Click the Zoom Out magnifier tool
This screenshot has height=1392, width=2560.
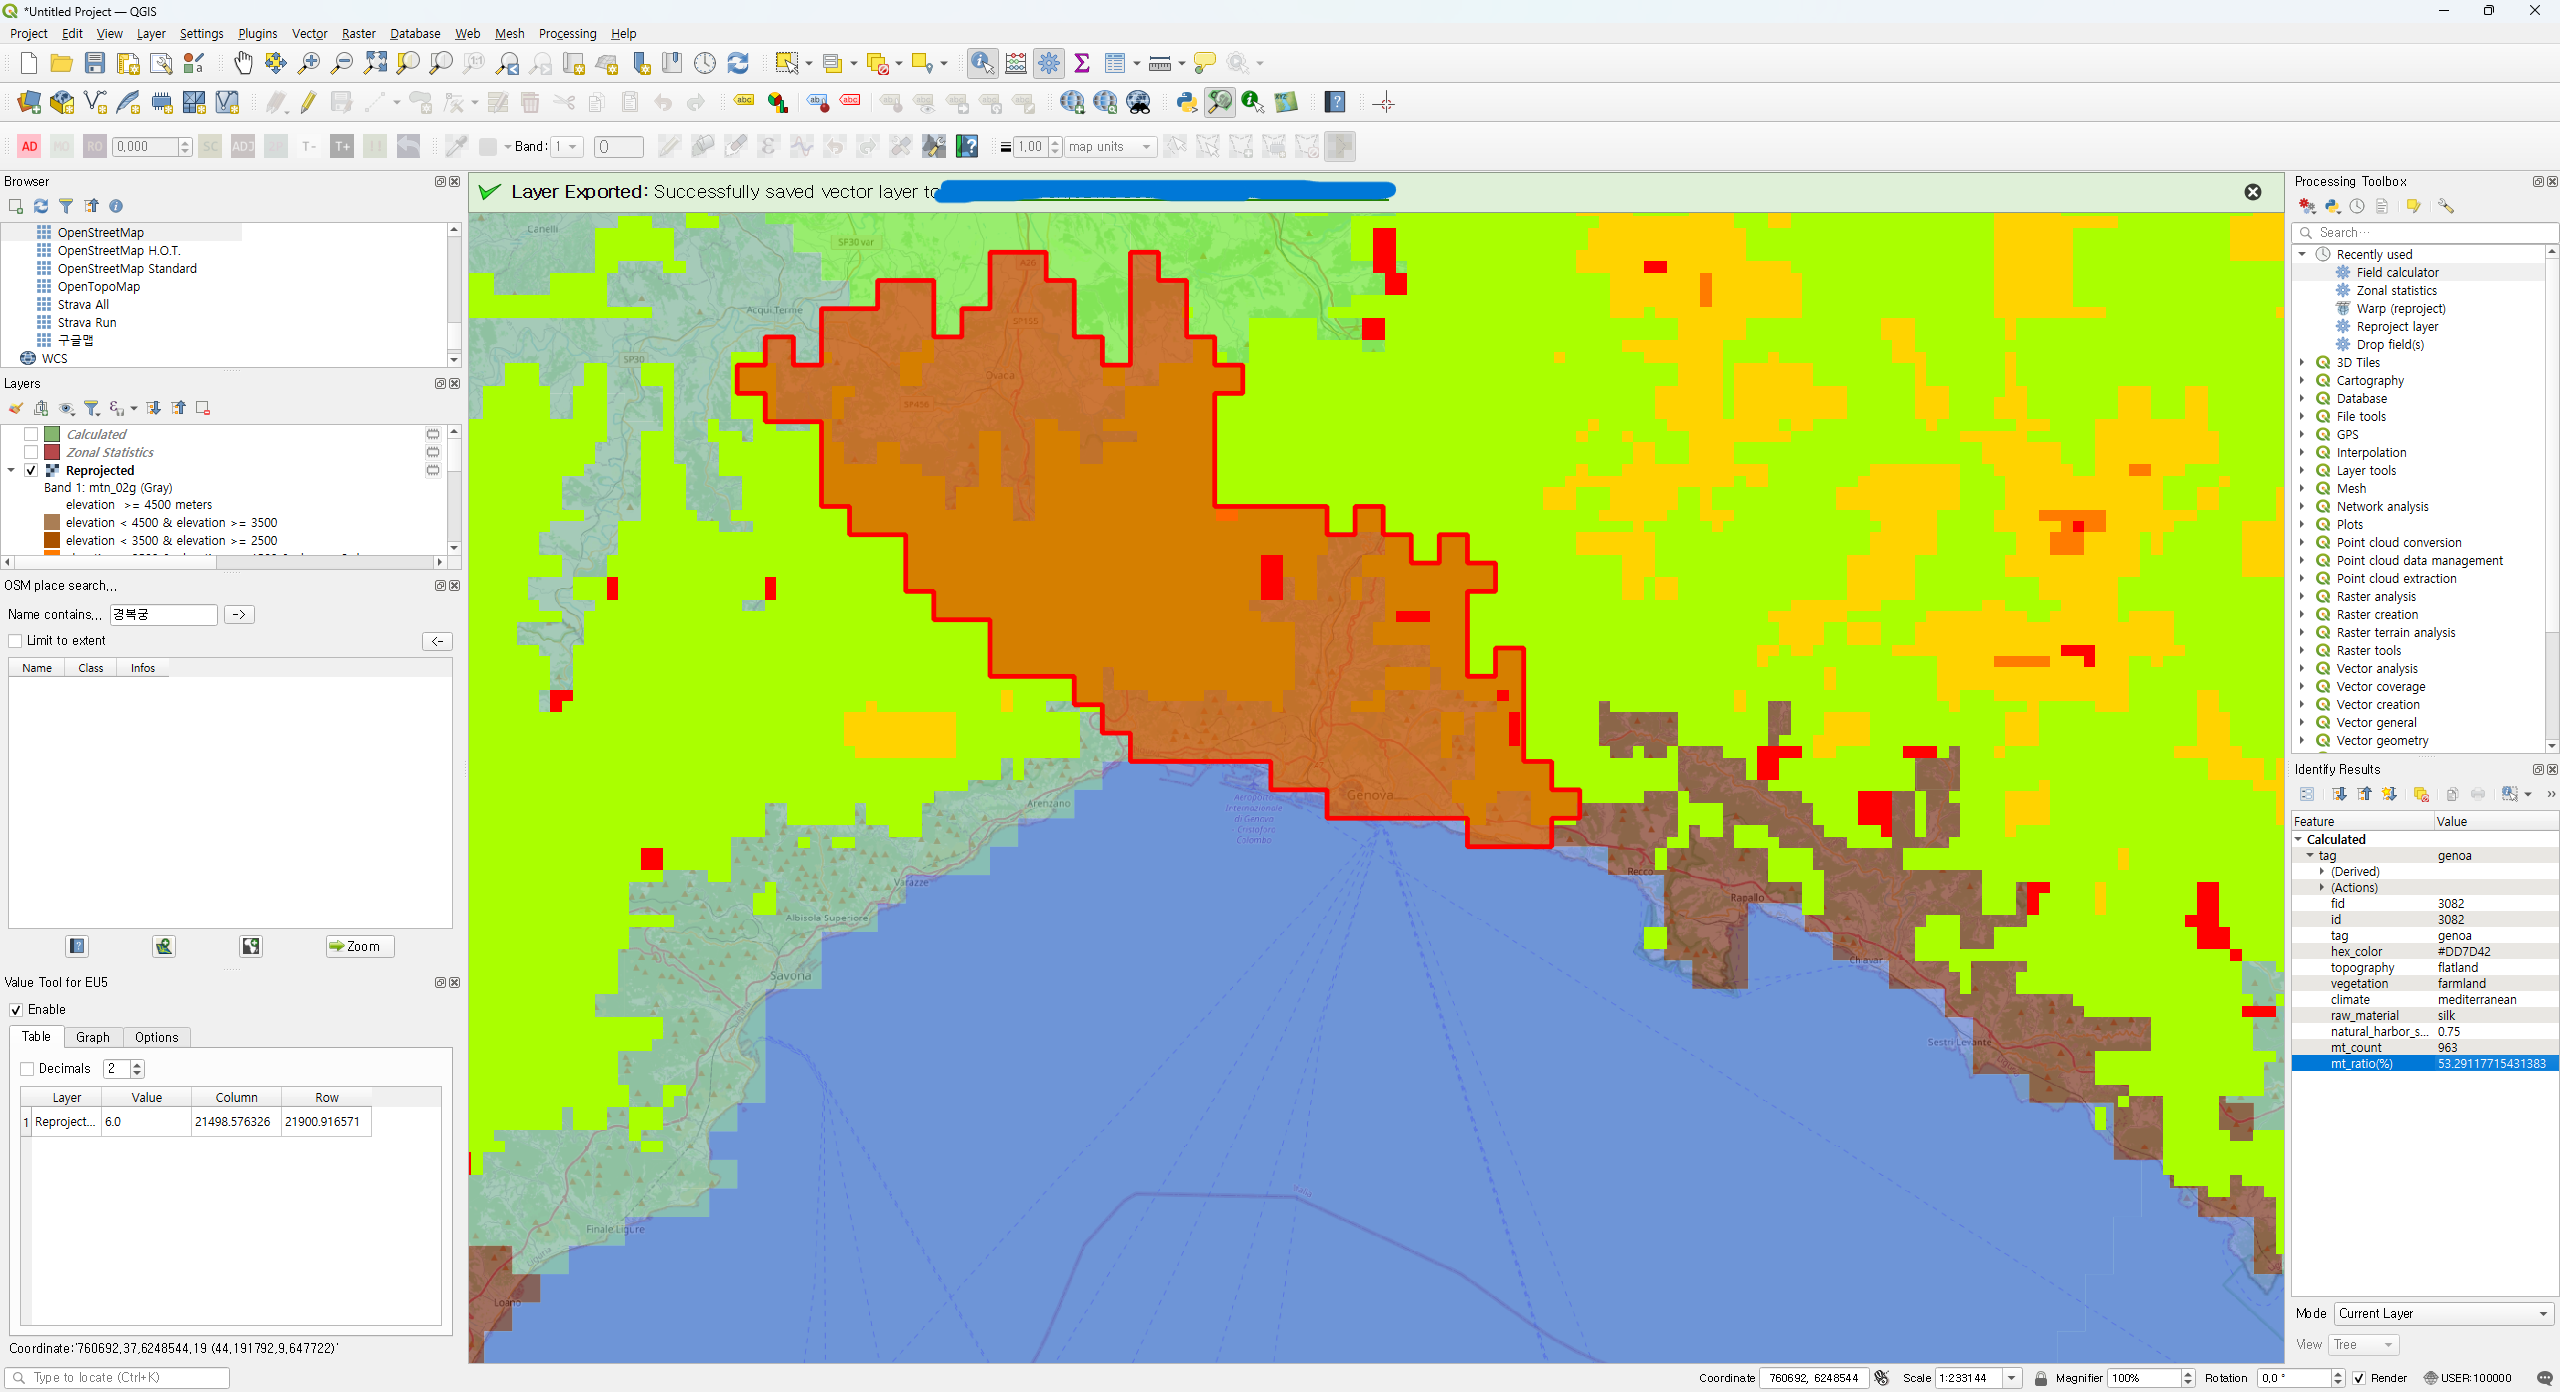[342, 63]
